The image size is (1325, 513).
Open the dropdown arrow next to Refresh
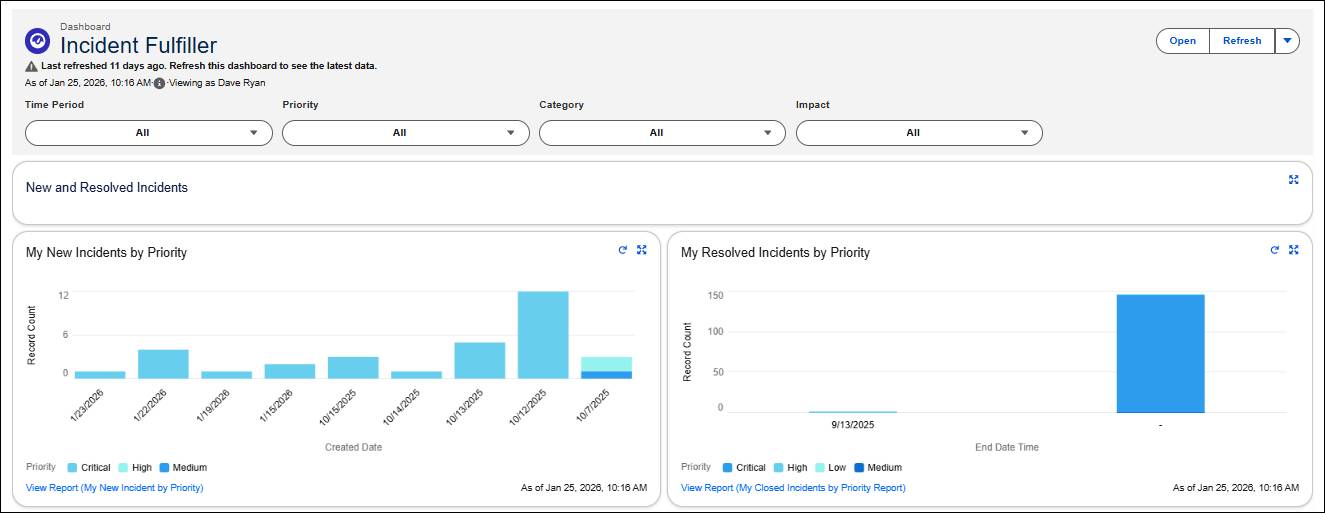[x=1288, y=41]
